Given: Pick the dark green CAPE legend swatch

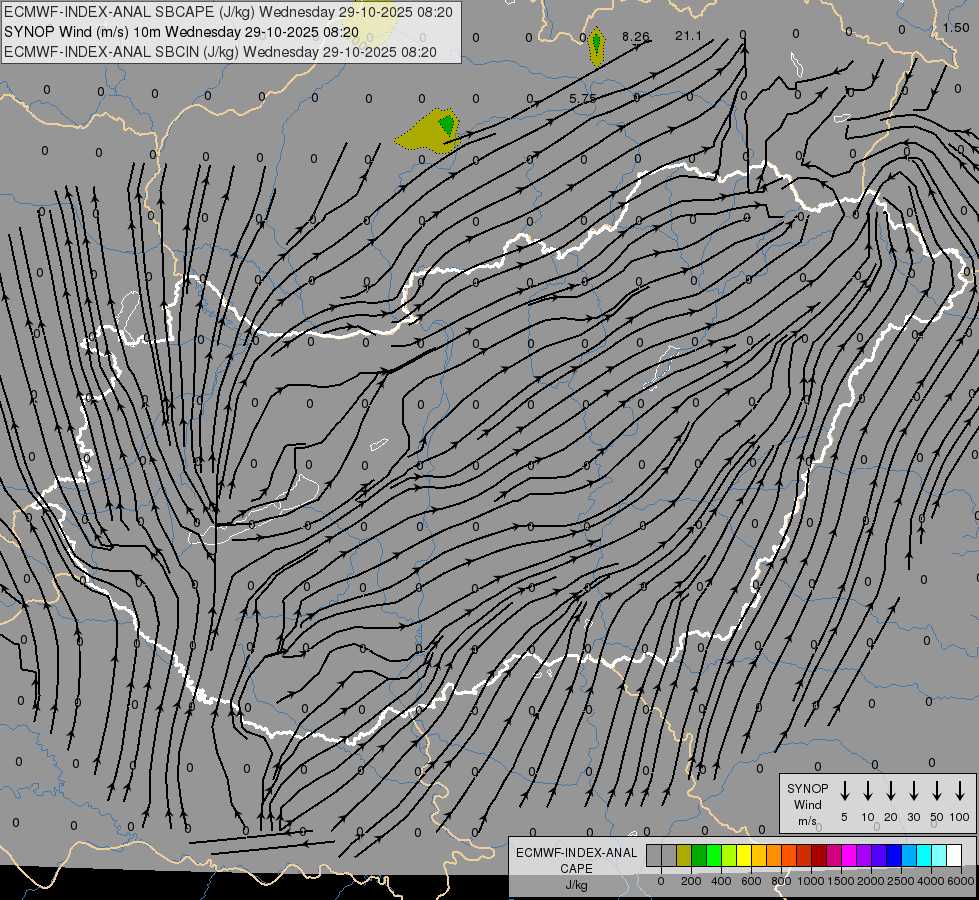Looking at the screenshot, I should click(699, 855).
